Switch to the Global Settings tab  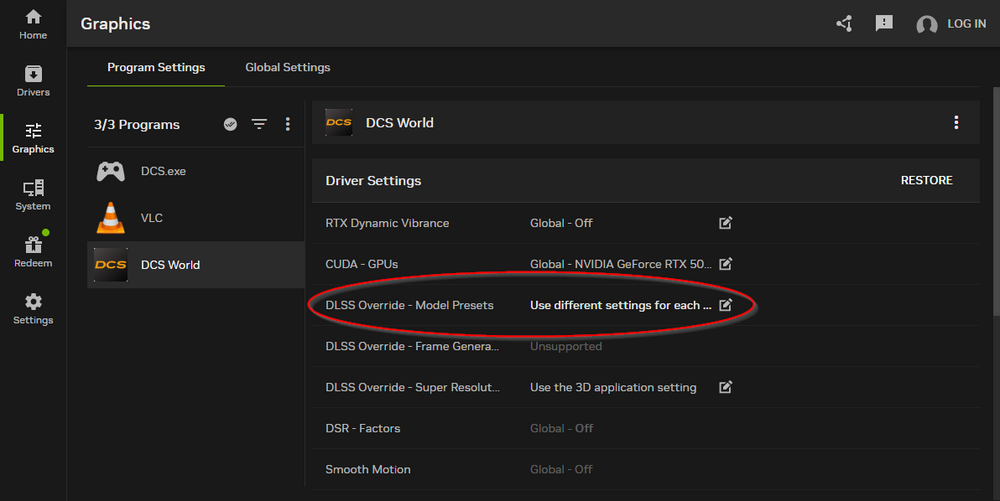tap(288, 68)
